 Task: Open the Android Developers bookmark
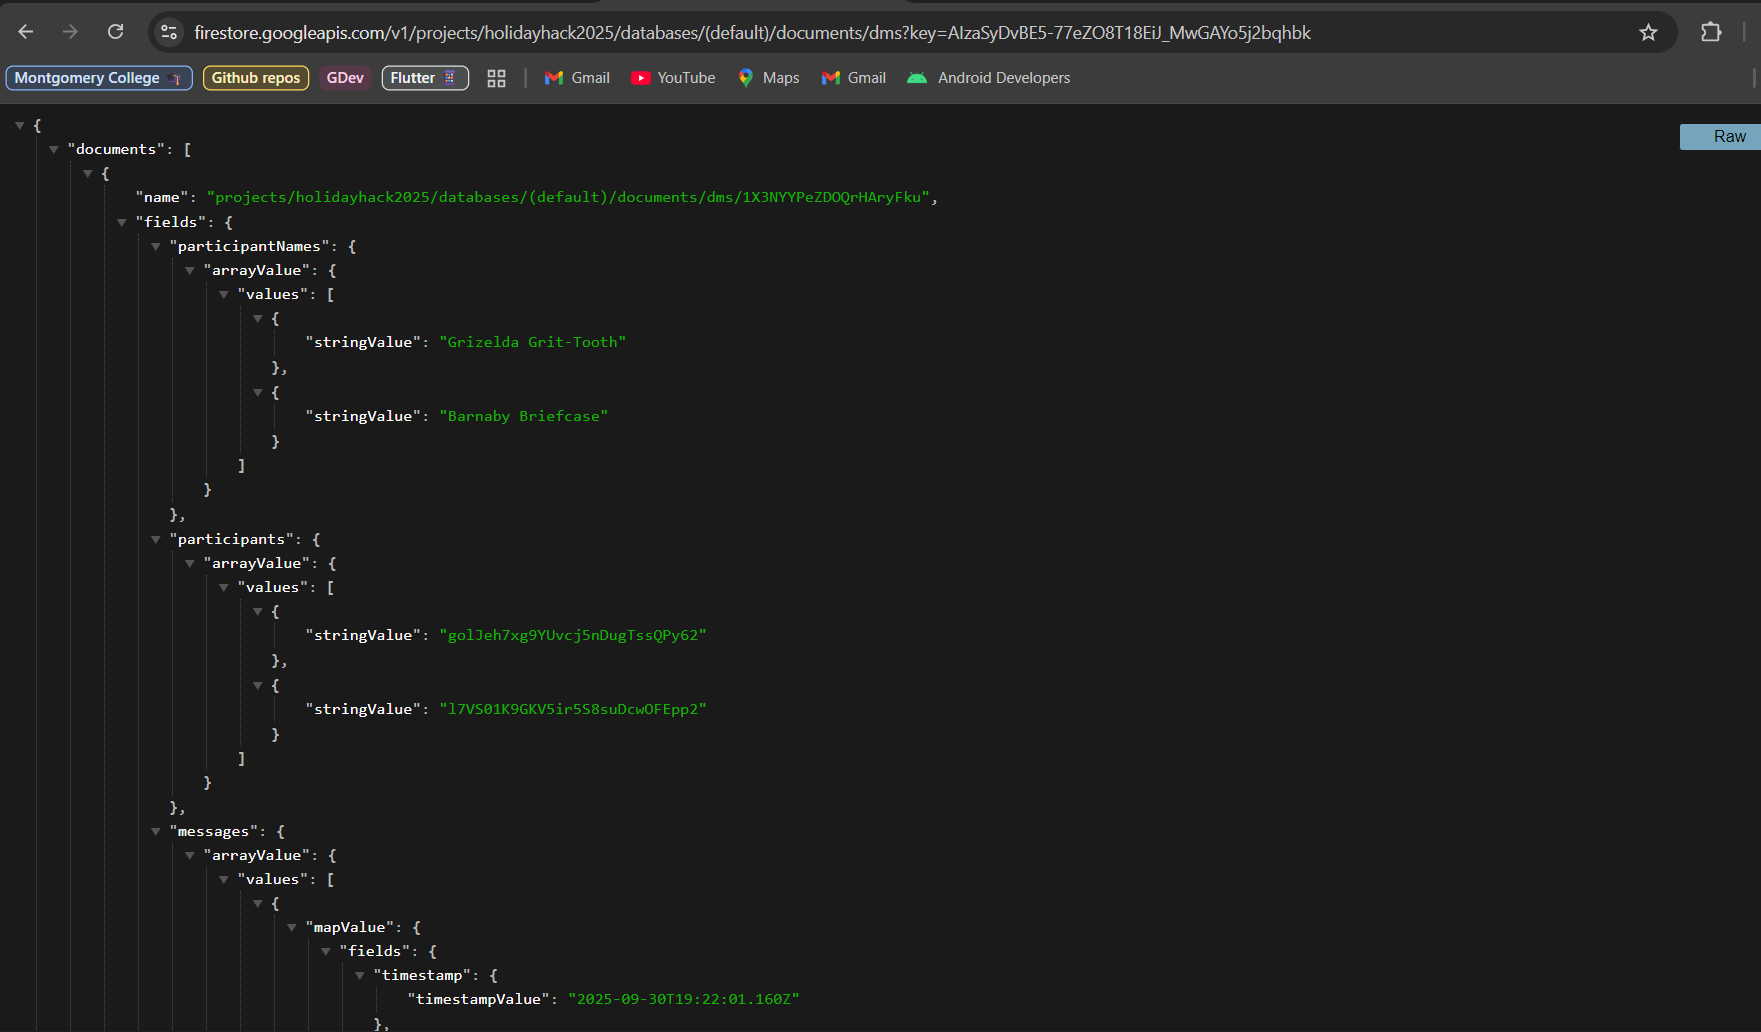pyautogui.click(x=988, y=78)
